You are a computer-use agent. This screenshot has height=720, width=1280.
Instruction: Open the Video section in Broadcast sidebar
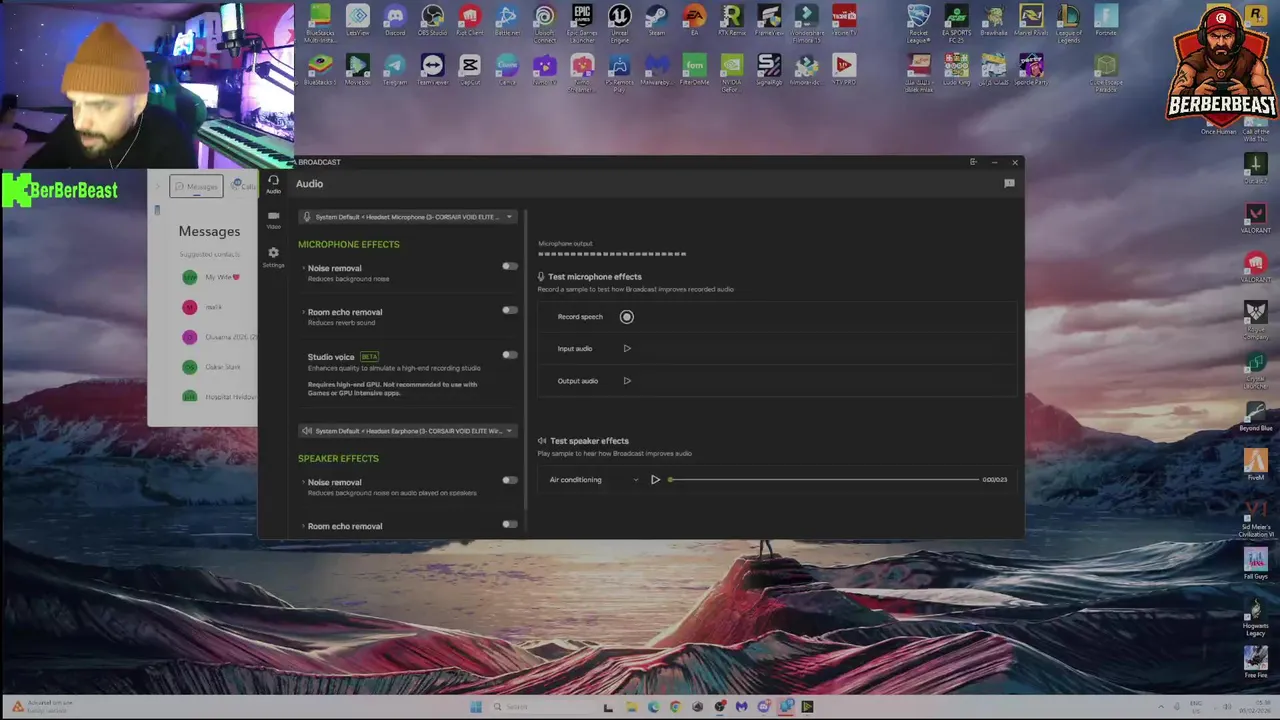273,220
